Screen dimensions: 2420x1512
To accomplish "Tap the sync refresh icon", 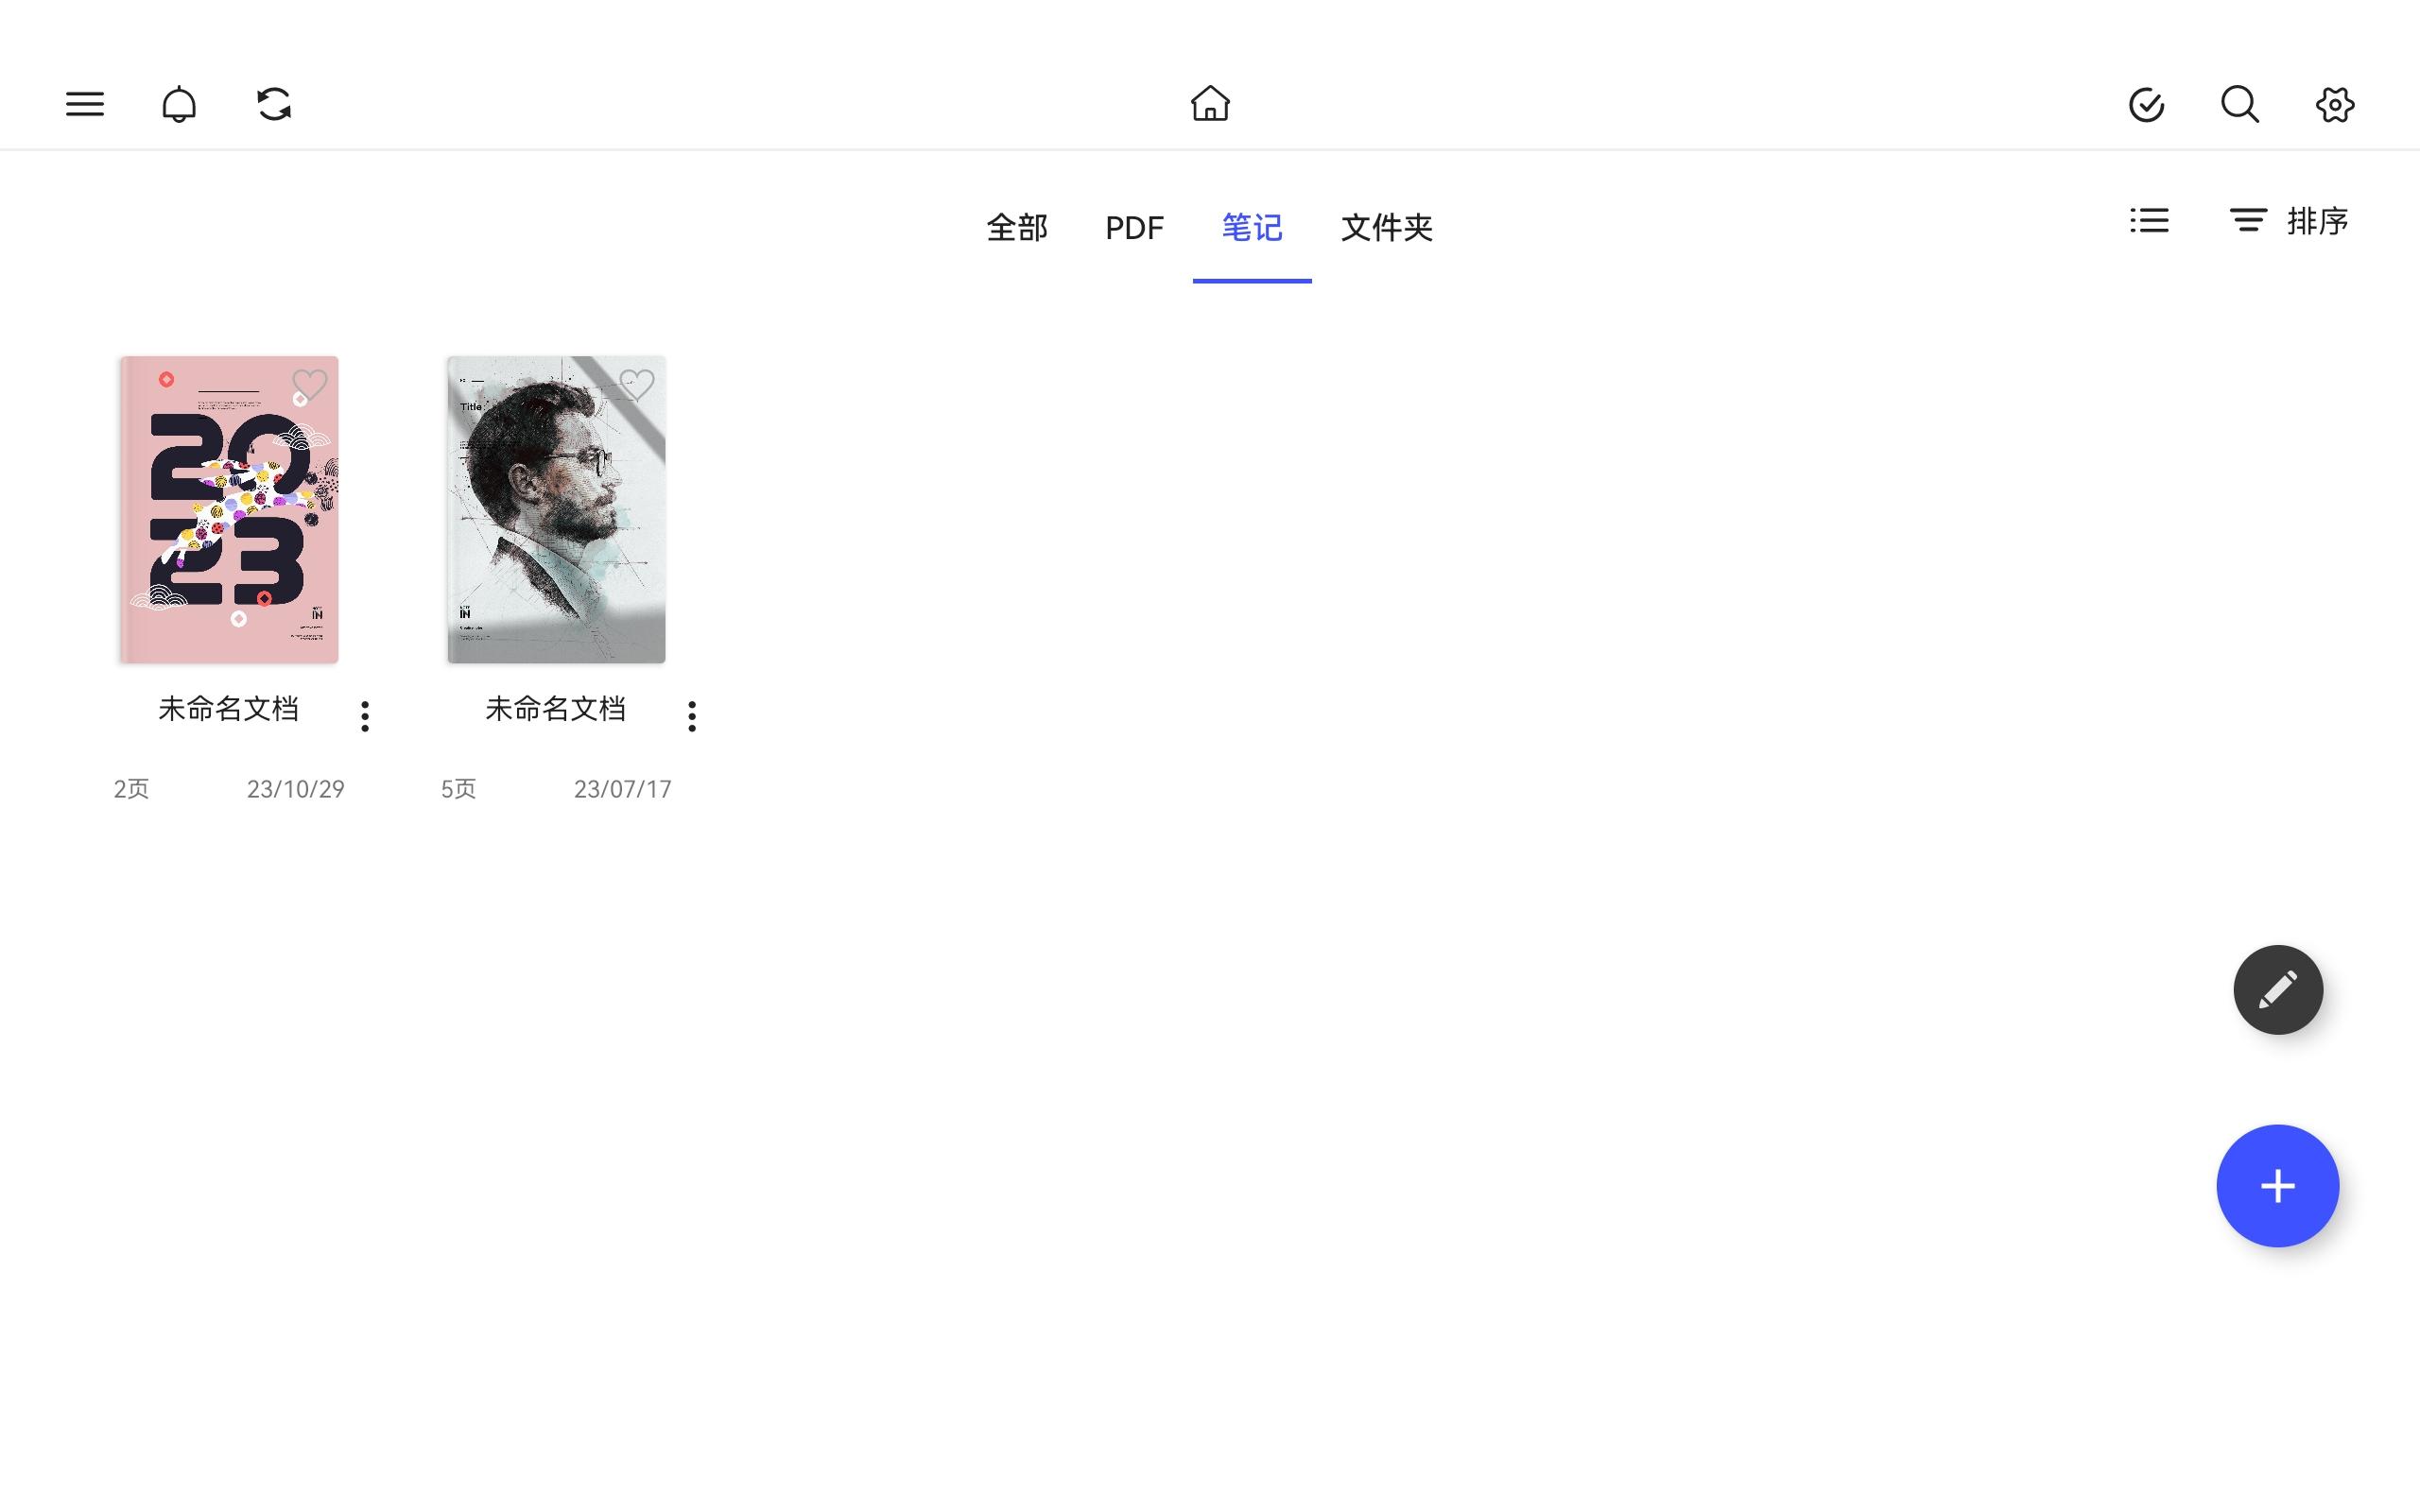I will tap(274, 104).
